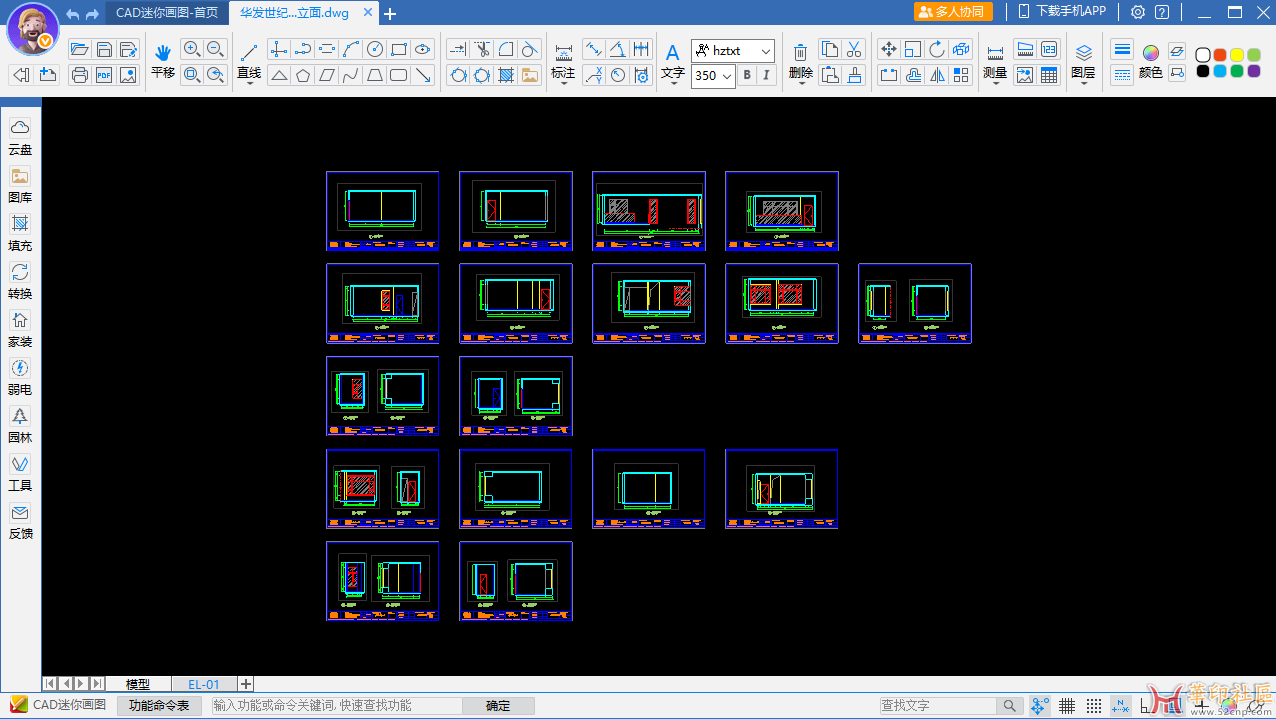1276x719 pixels.
Task: Toggle italic text formatting
Action: 766,75
